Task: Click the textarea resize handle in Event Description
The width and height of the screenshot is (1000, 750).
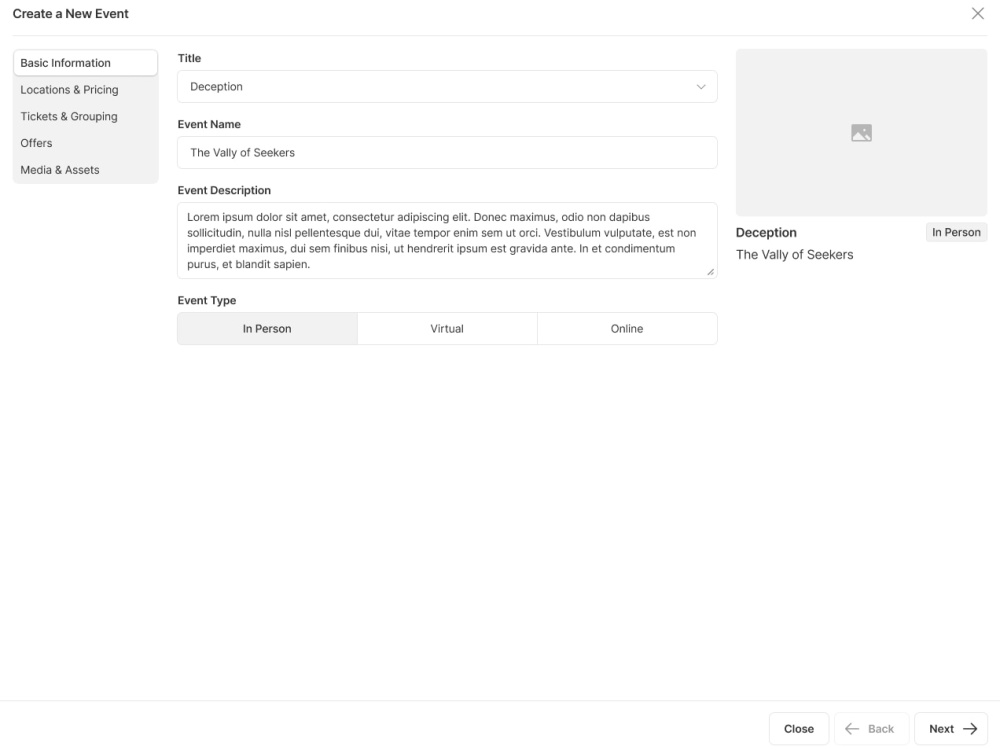Action: pos(710,272)
